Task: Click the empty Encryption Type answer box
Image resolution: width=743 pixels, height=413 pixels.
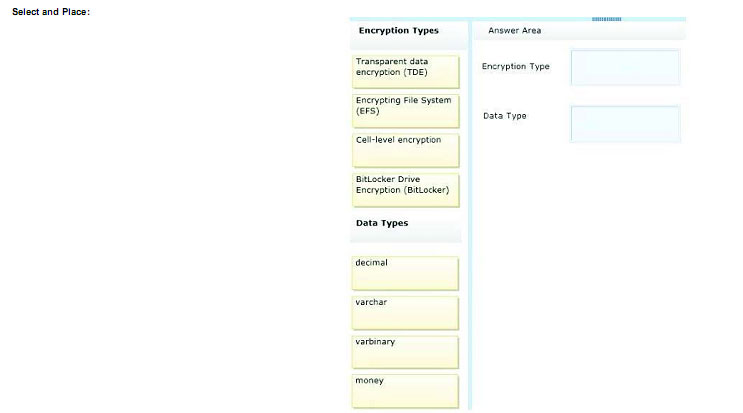Action: tap(625, 68)
